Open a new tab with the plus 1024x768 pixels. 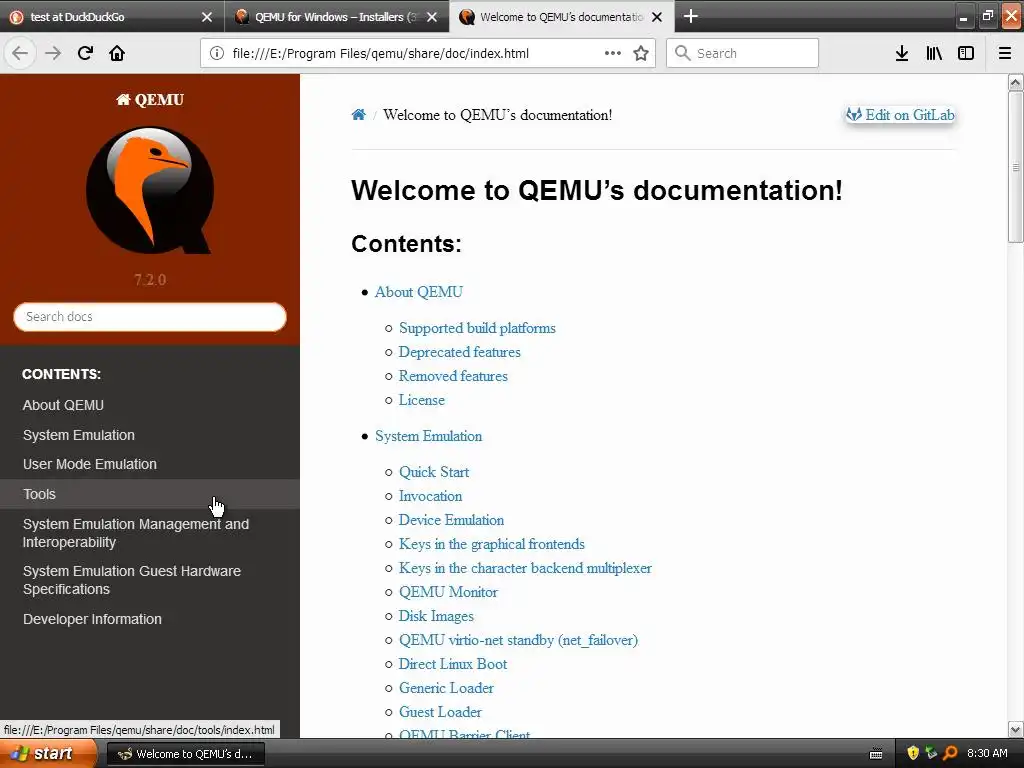click(690, 16)
